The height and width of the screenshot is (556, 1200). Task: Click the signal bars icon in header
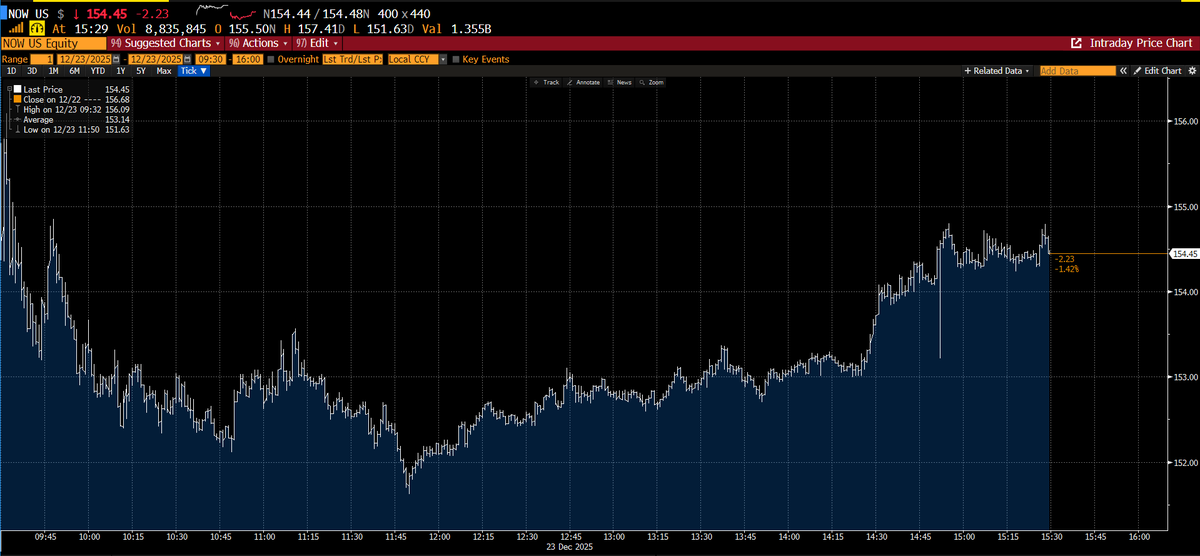(16, 28)
